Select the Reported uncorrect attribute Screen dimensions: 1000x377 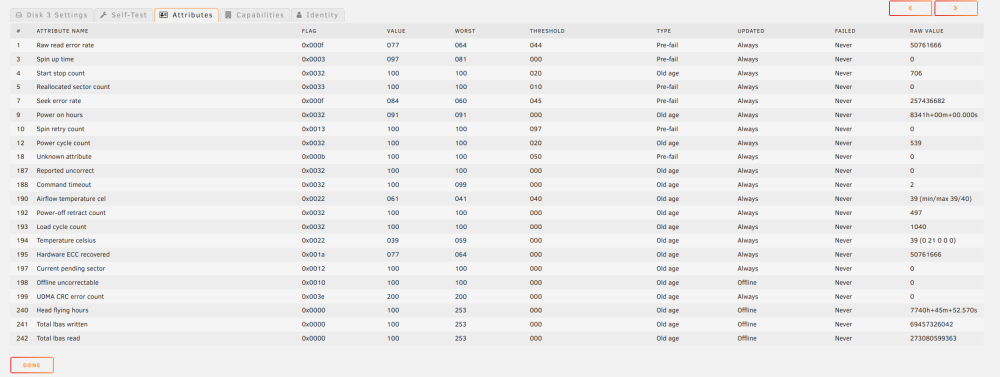point(65,171)
